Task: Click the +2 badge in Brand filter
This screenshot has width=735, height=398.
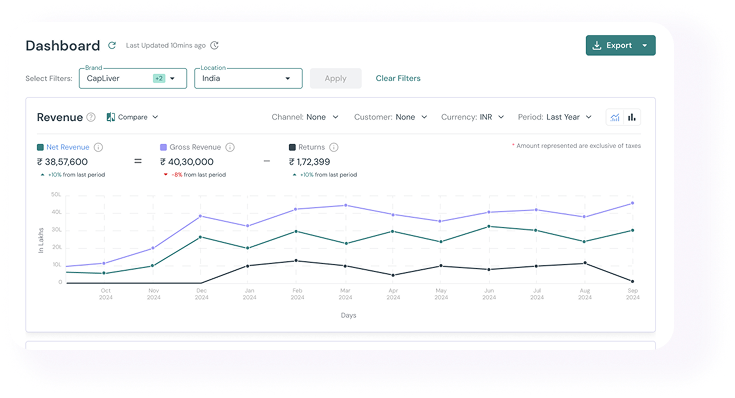Action: [159, 78]
